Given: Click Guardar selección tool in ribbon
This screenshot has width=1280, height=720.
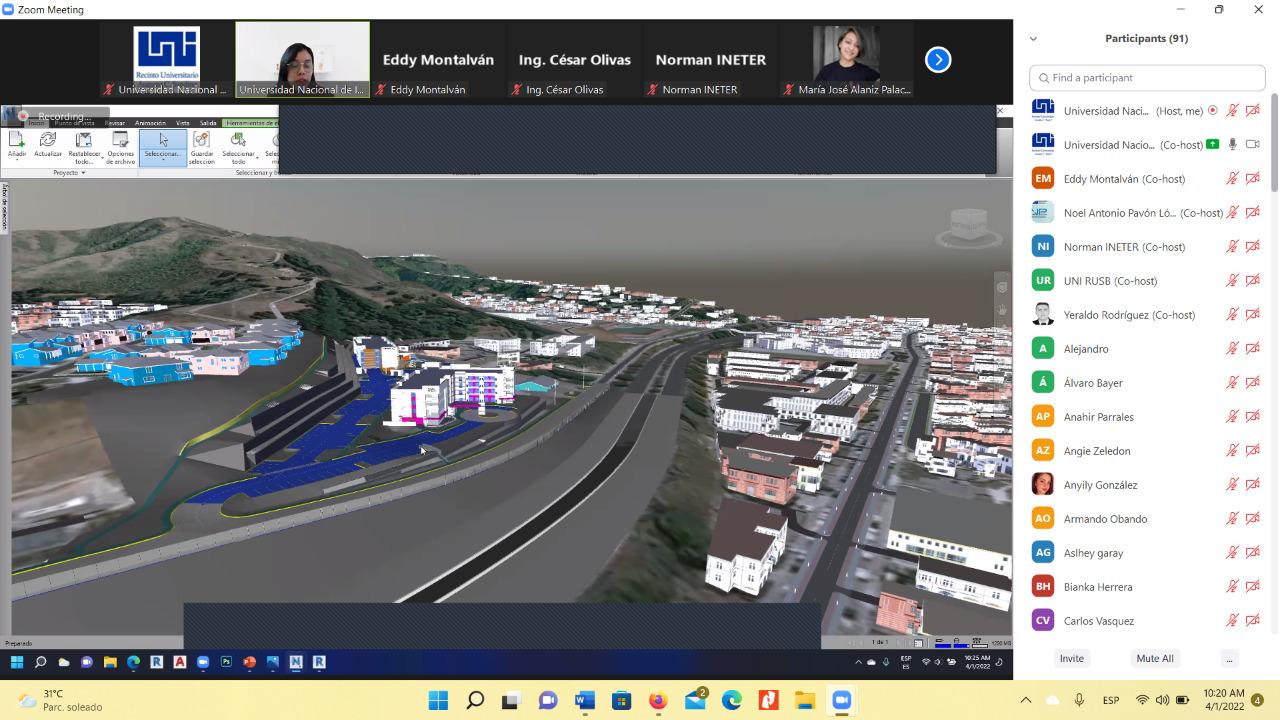Looking at the screenshot, I should point(201,148).
